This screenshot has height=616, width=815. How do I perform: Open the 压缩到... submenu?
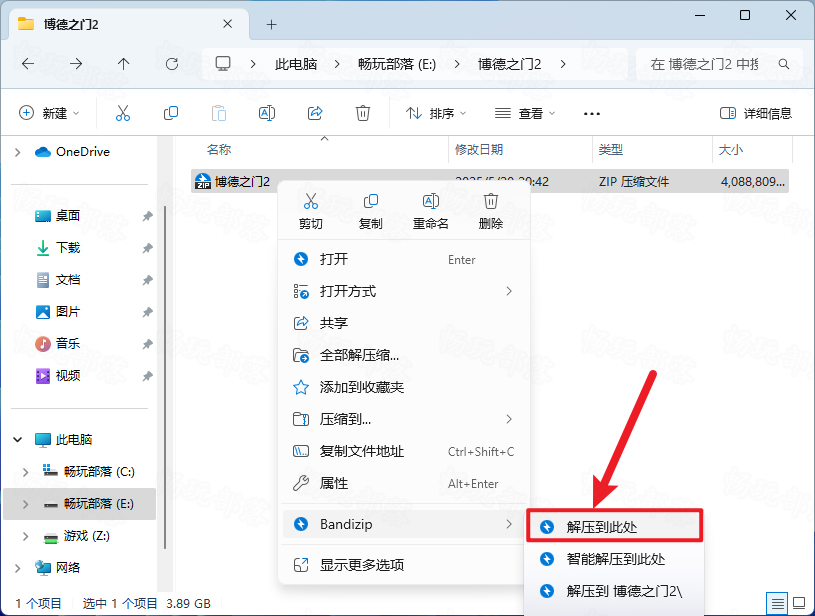404,419
